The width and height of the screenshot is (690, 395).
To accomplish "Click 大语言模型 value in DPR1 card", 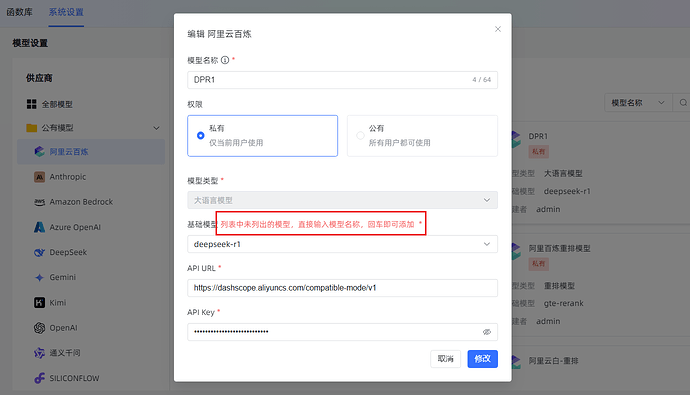I will pos(563,173).
